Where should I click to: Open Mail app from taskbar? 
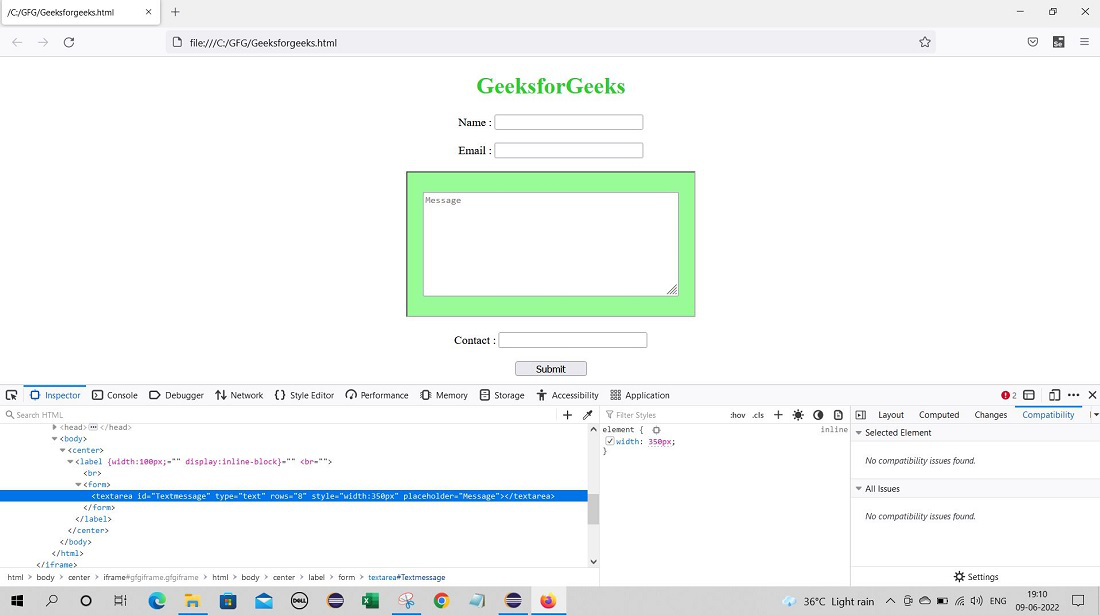click(x=264, y=601)
